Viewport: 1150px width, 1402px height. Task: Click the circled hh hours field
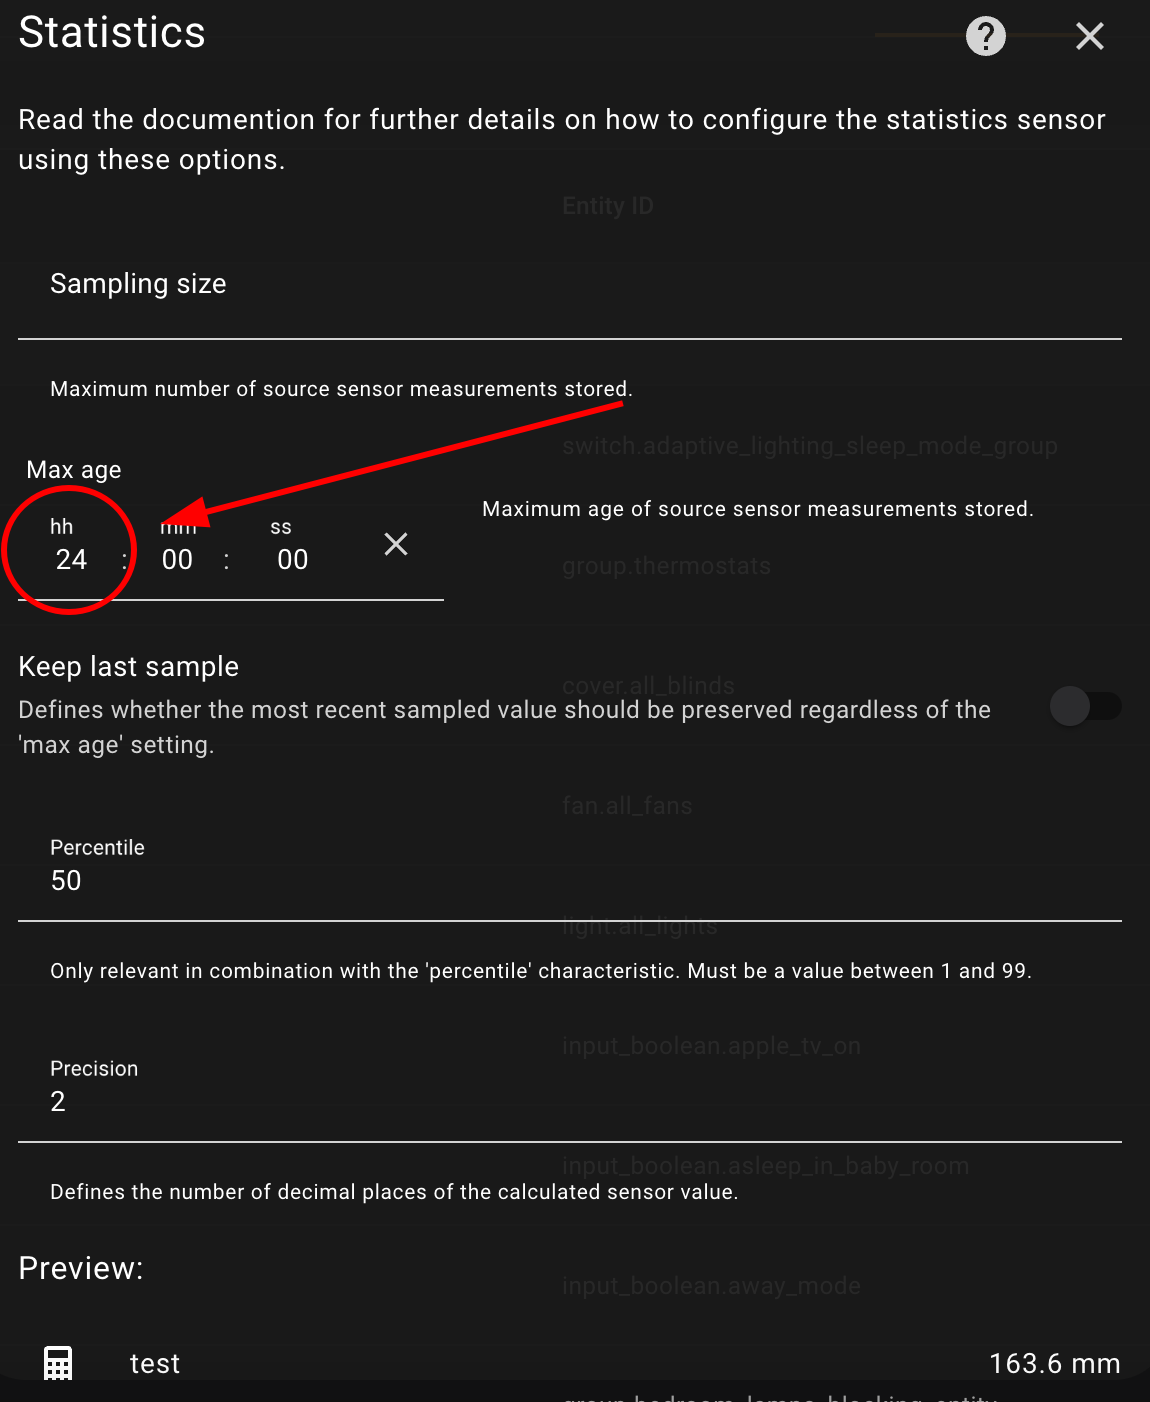pos(70,558)
